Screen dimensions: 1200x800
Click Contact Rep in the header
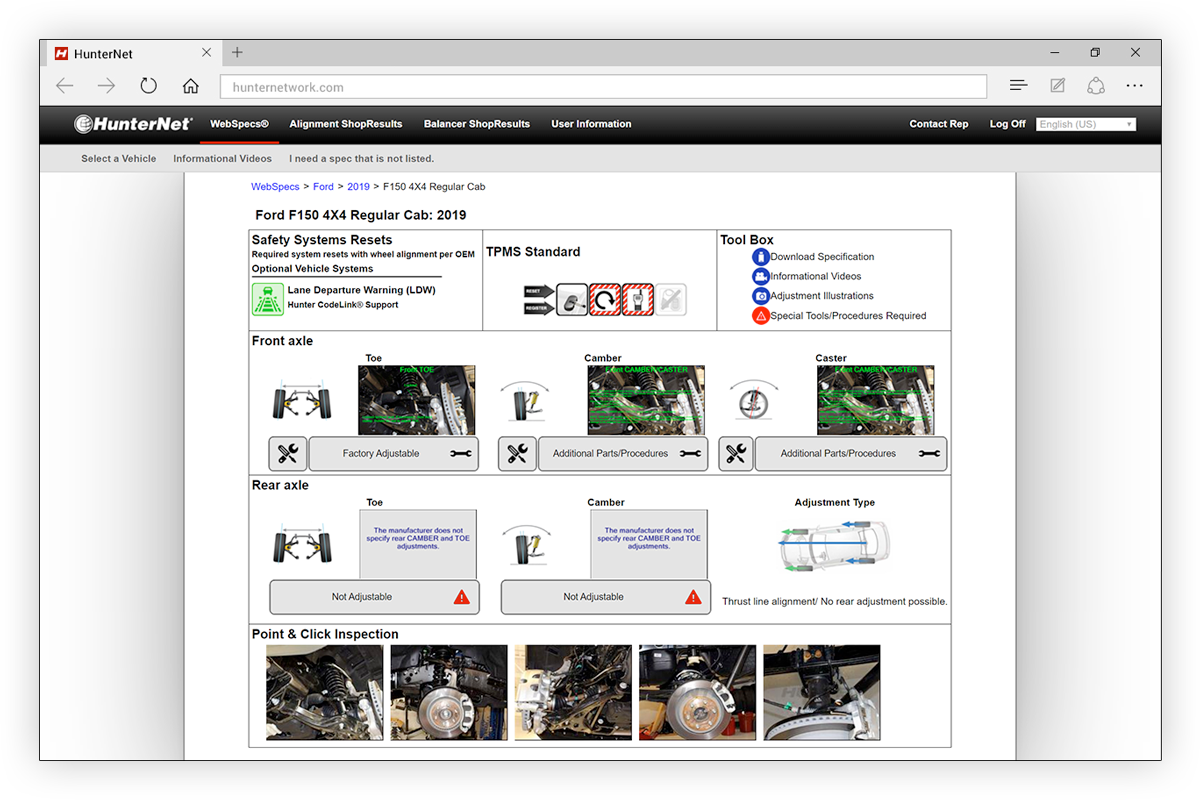(x=939, y=124)
